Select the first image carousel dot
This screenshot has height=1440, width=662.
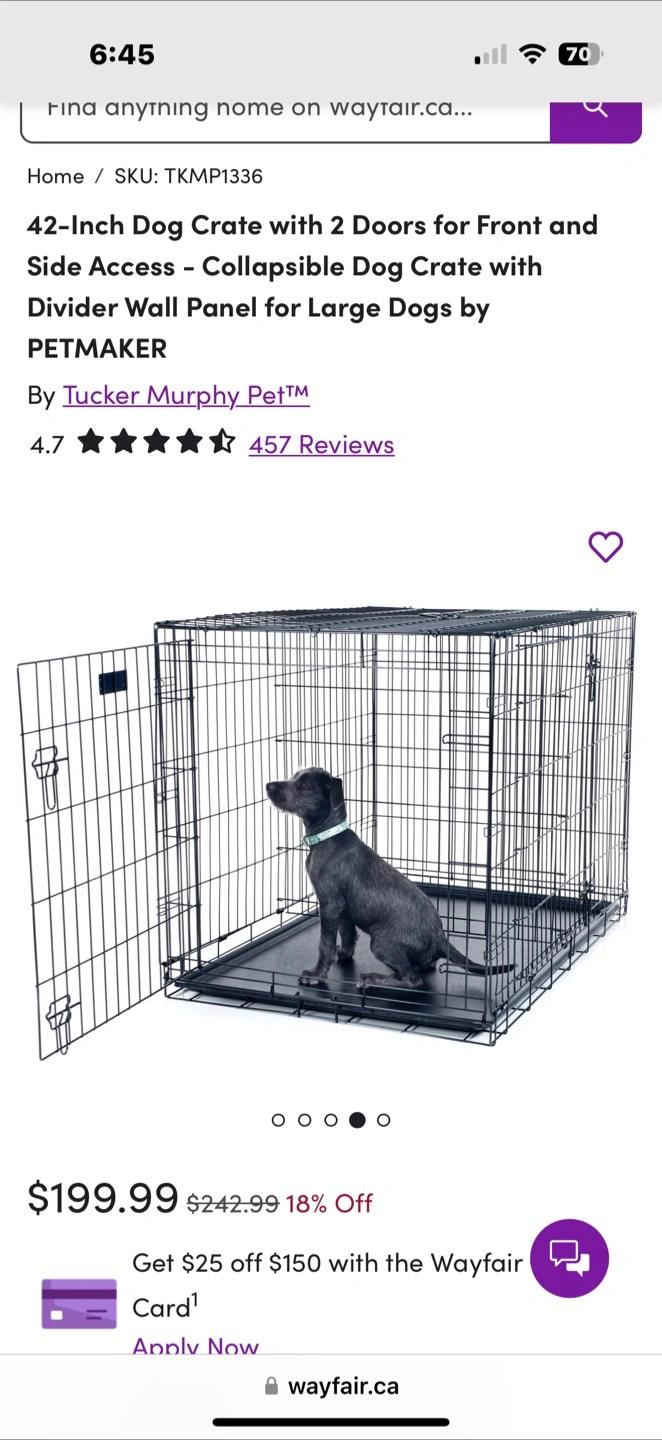click(x=278, y=1120)
